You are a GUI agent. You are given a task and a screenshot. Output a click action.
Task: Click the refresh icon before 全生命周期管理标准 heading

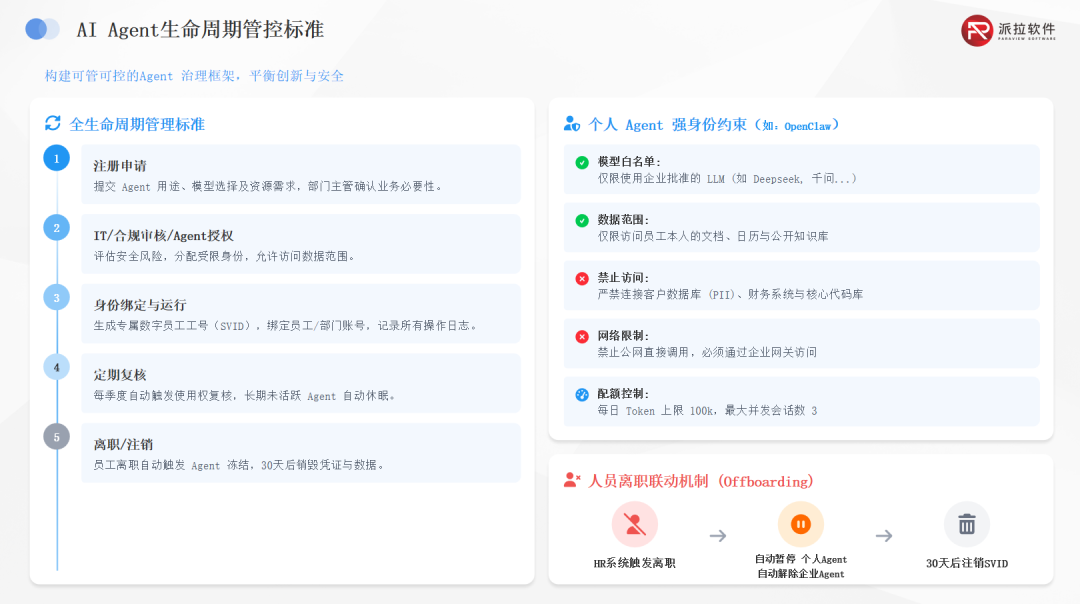[x=55, y=121]
